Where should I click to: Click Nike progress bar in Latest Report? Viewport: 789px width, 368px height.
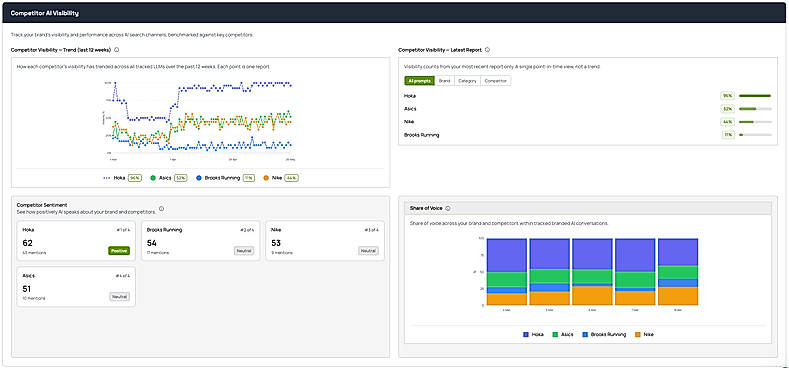click(x=755, y=121)
